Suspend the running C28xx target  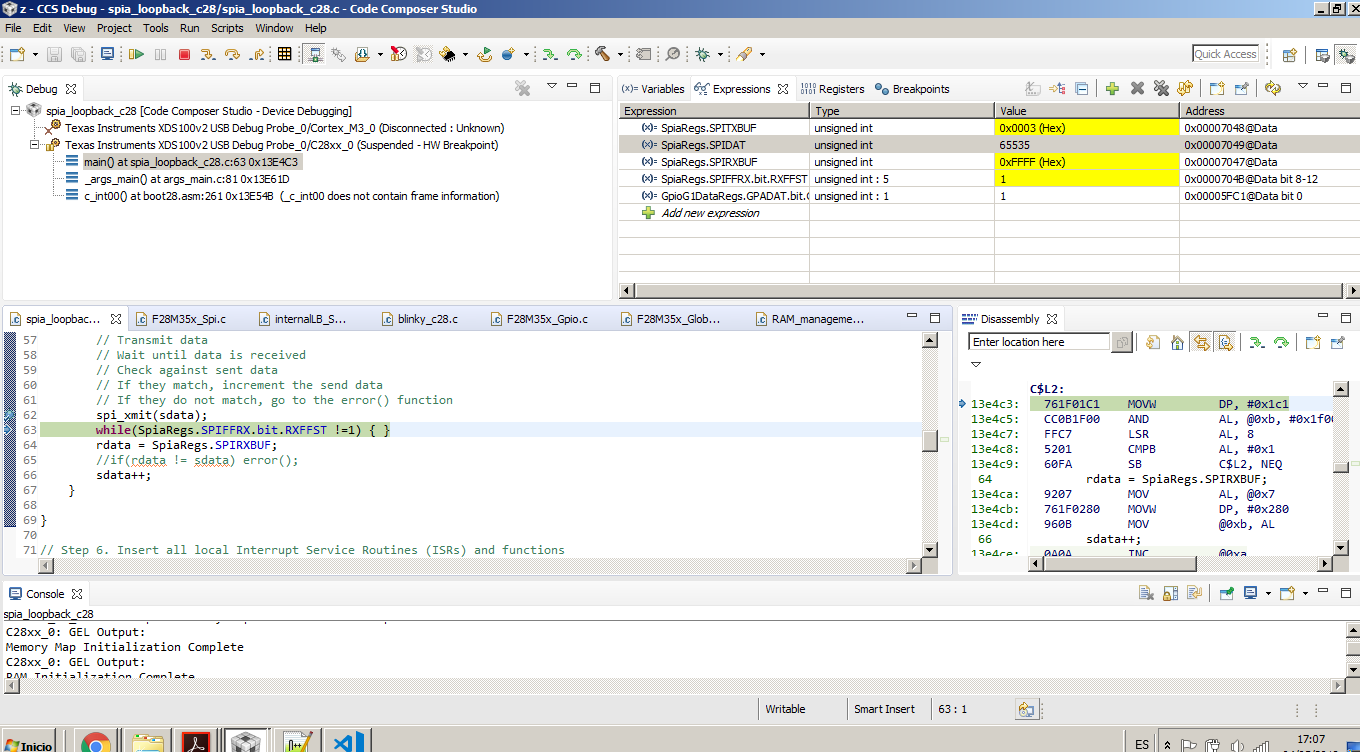pyautogui.click(x=161, y=55)
